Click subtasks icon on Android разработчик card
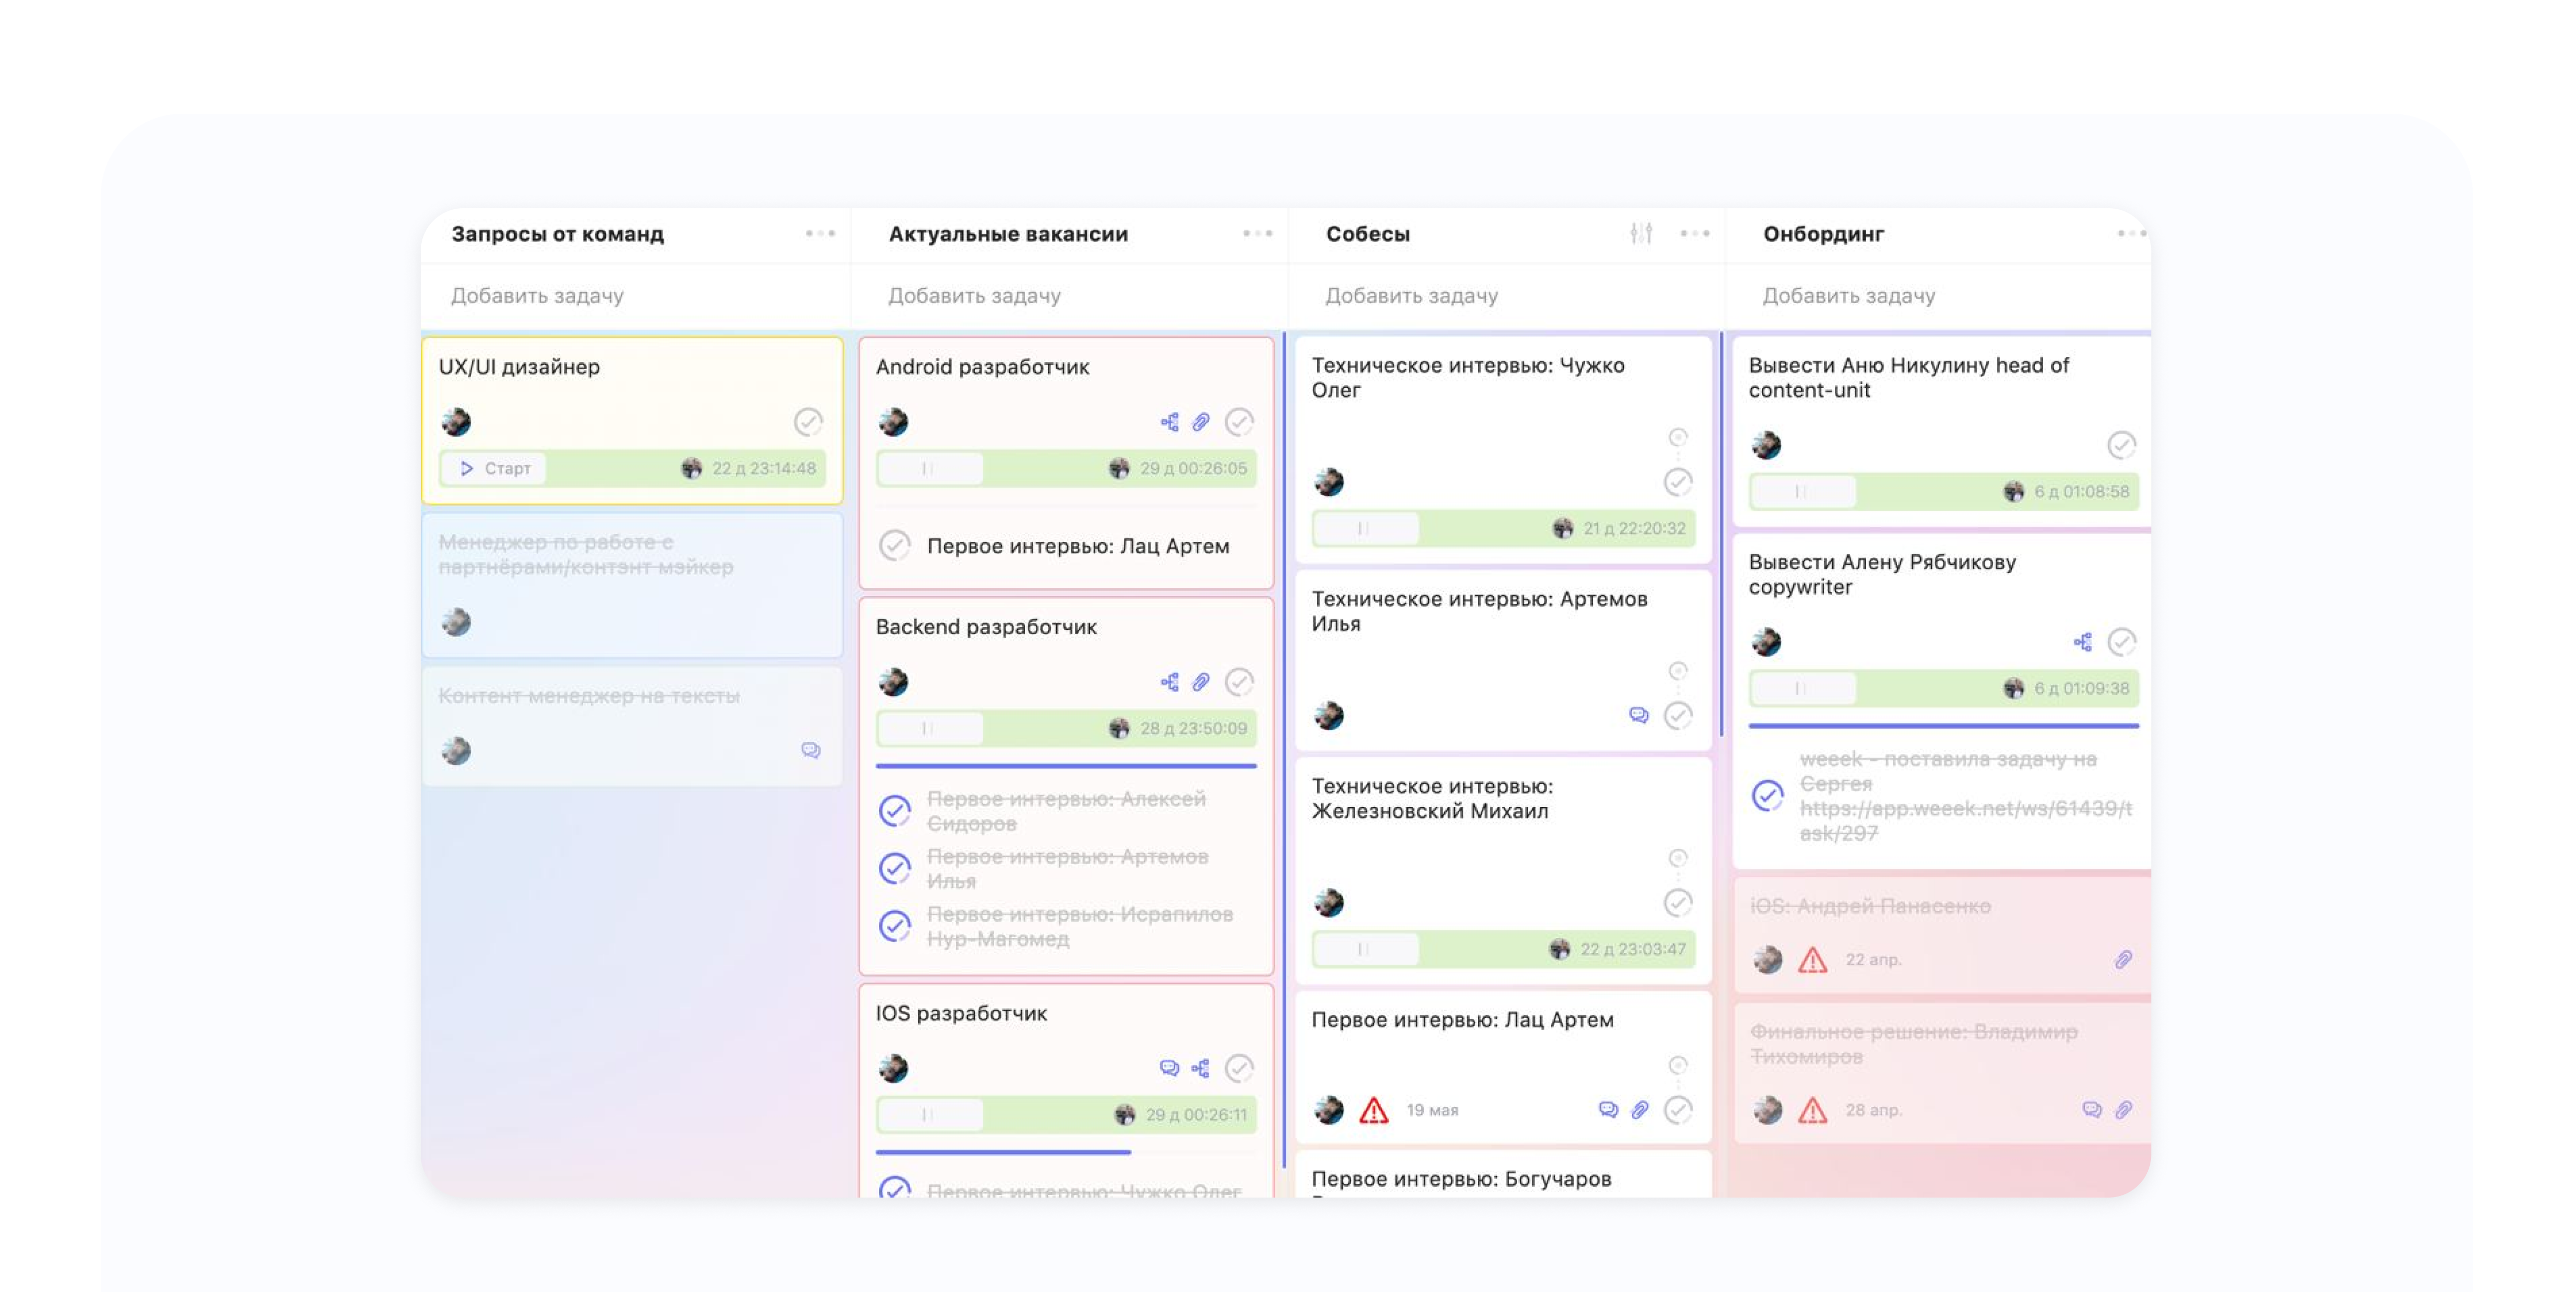The width and height of the screenshot is (2576, 1292). [x=1169, y=422]
